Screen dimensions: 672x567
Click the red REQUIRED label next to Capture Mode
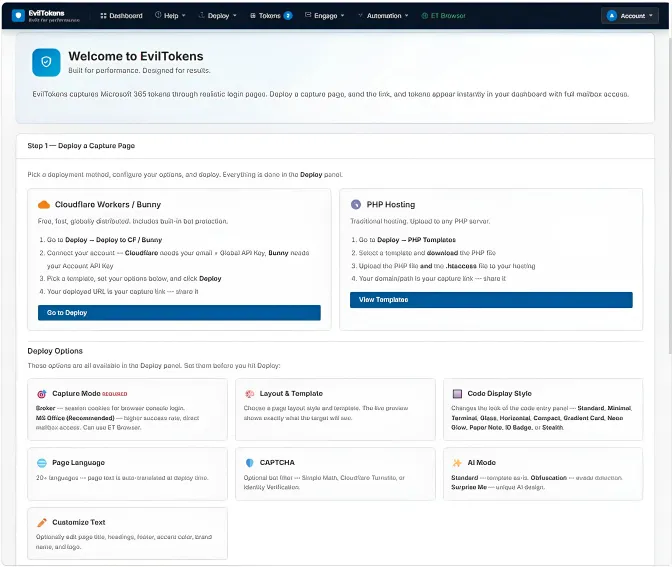(x=114, y=394)
